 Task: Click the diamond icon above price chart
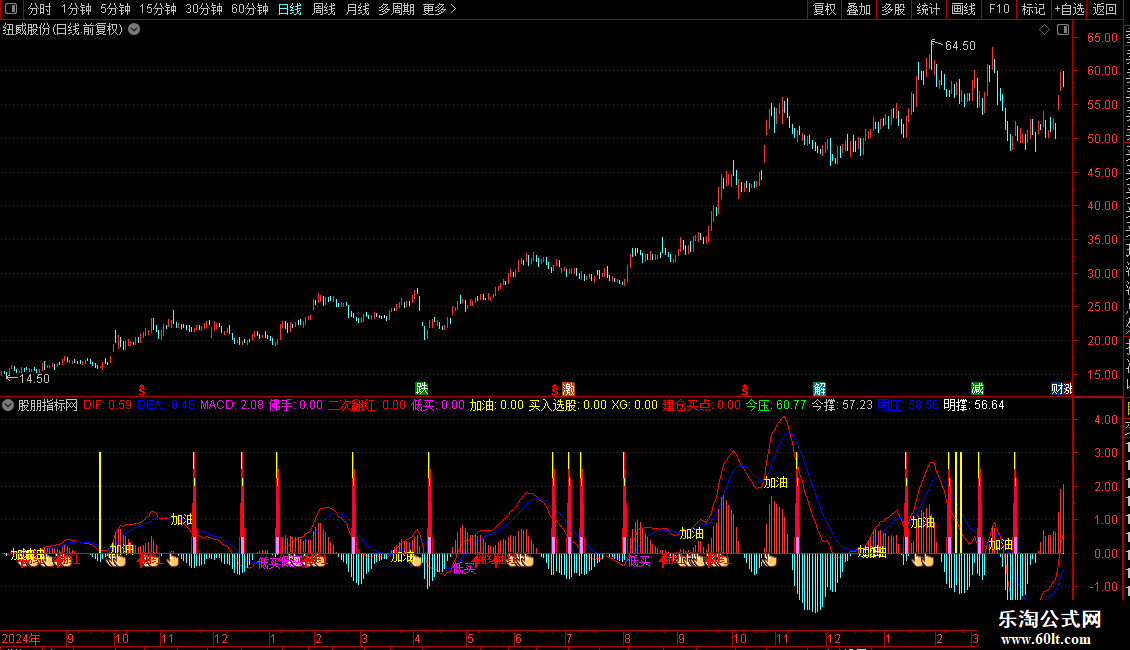(1044, 30)
